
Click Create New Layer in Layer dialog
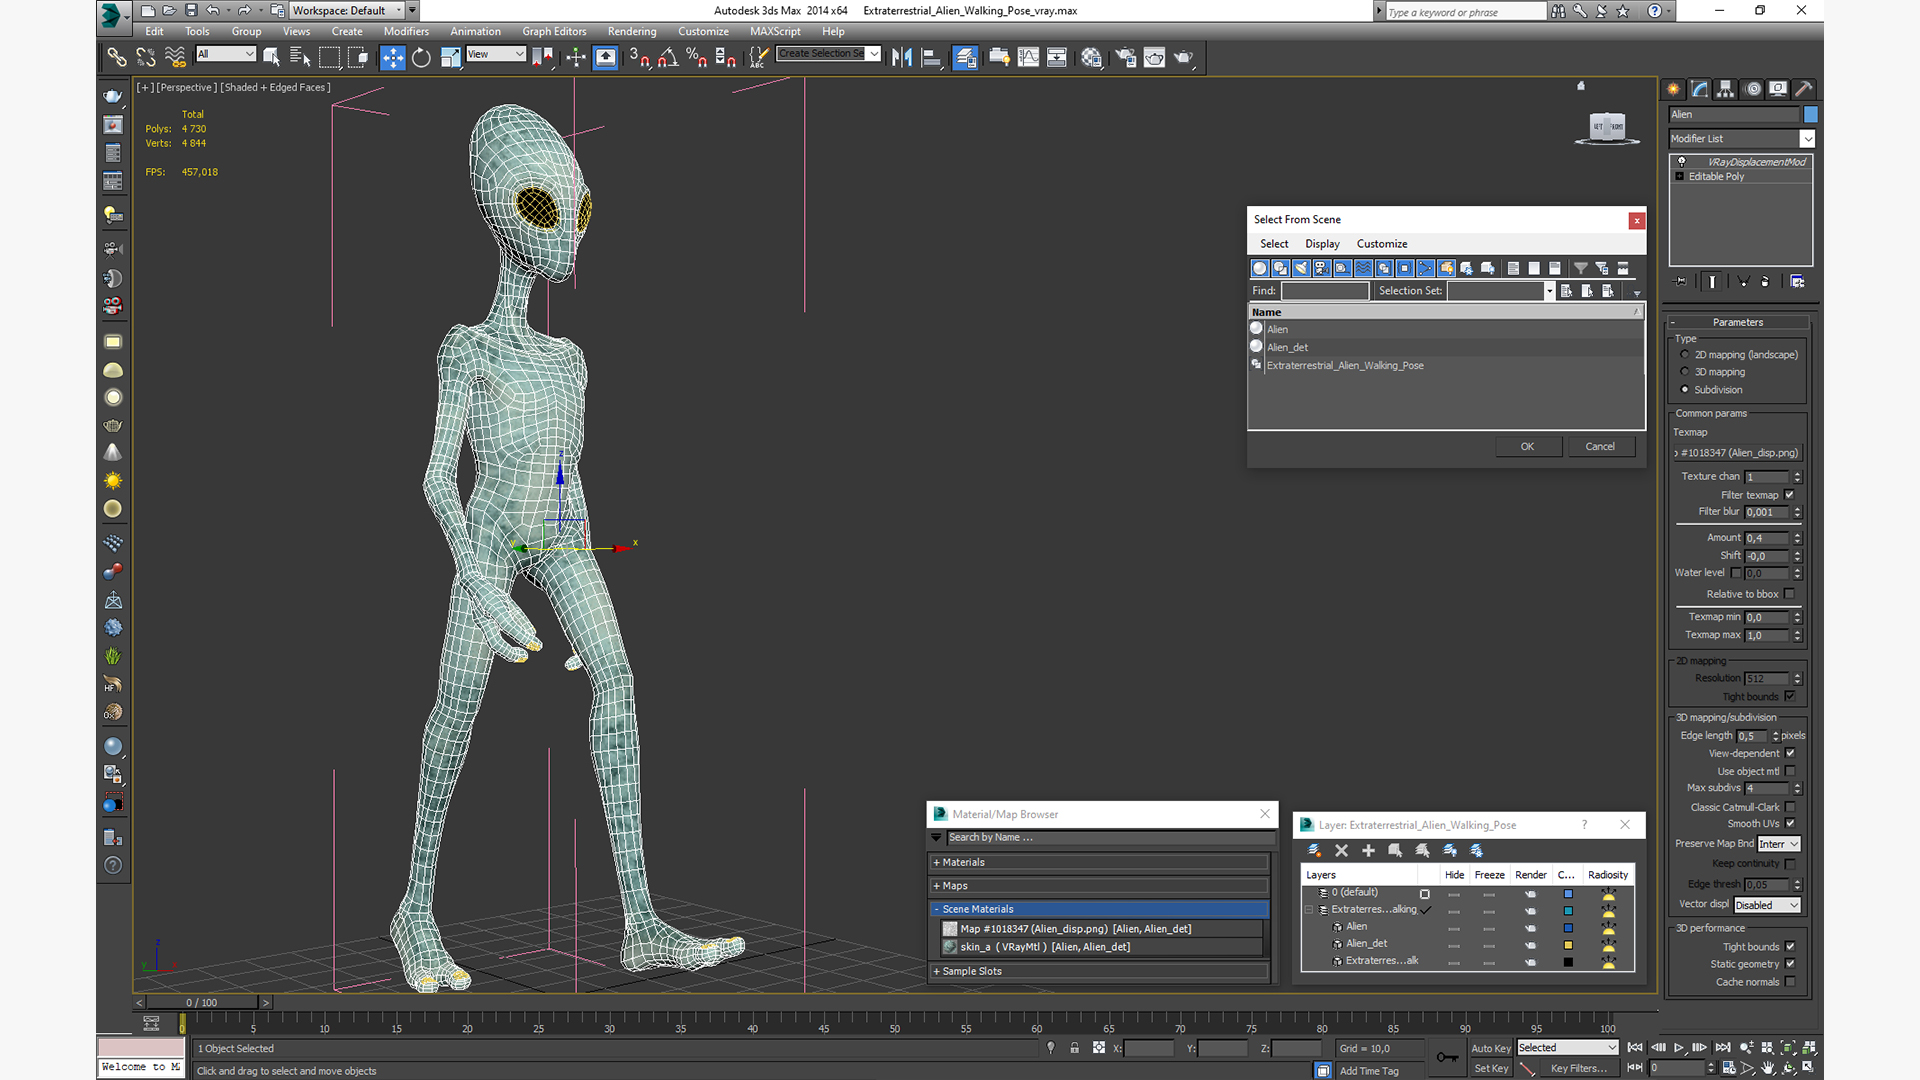coord(1314,851)
